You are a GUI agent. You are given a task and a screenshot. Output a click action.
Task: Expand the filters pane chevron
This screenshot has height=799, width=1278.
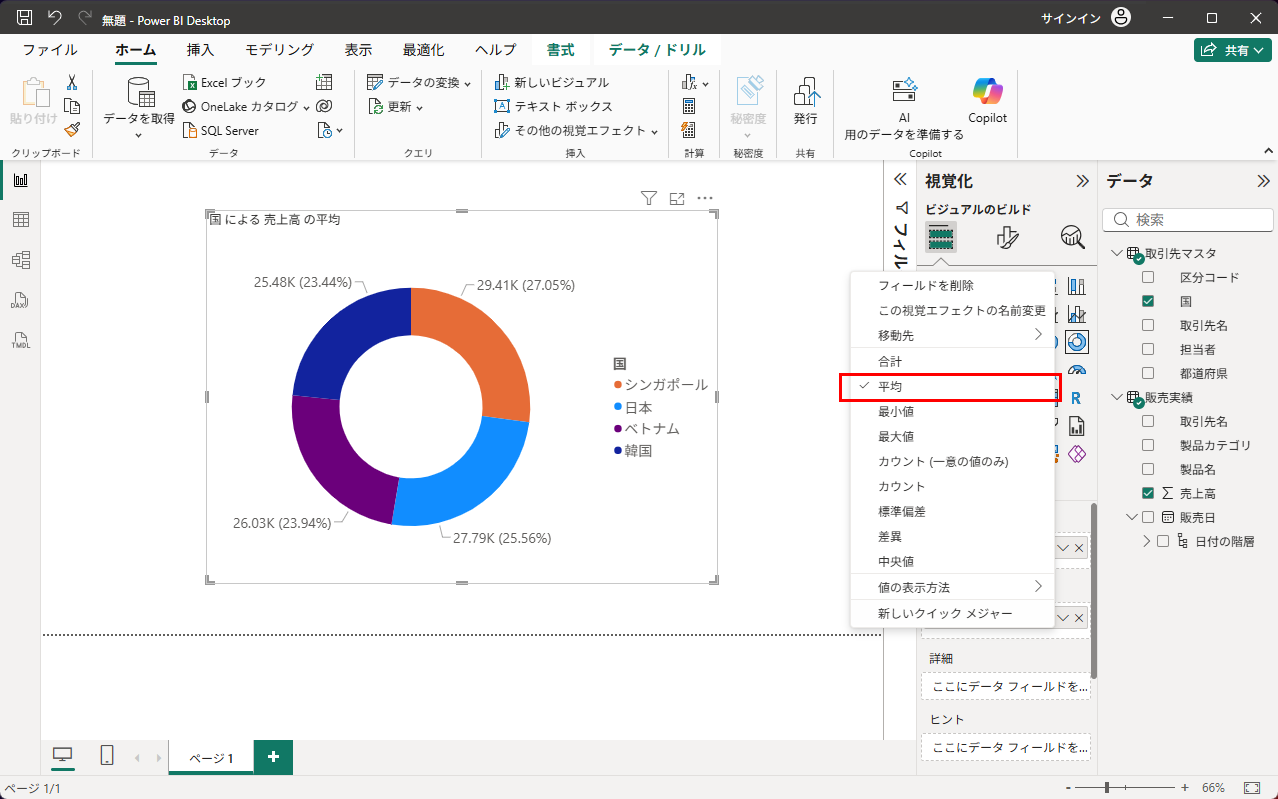pyautogui.click(x=899, y=179)
